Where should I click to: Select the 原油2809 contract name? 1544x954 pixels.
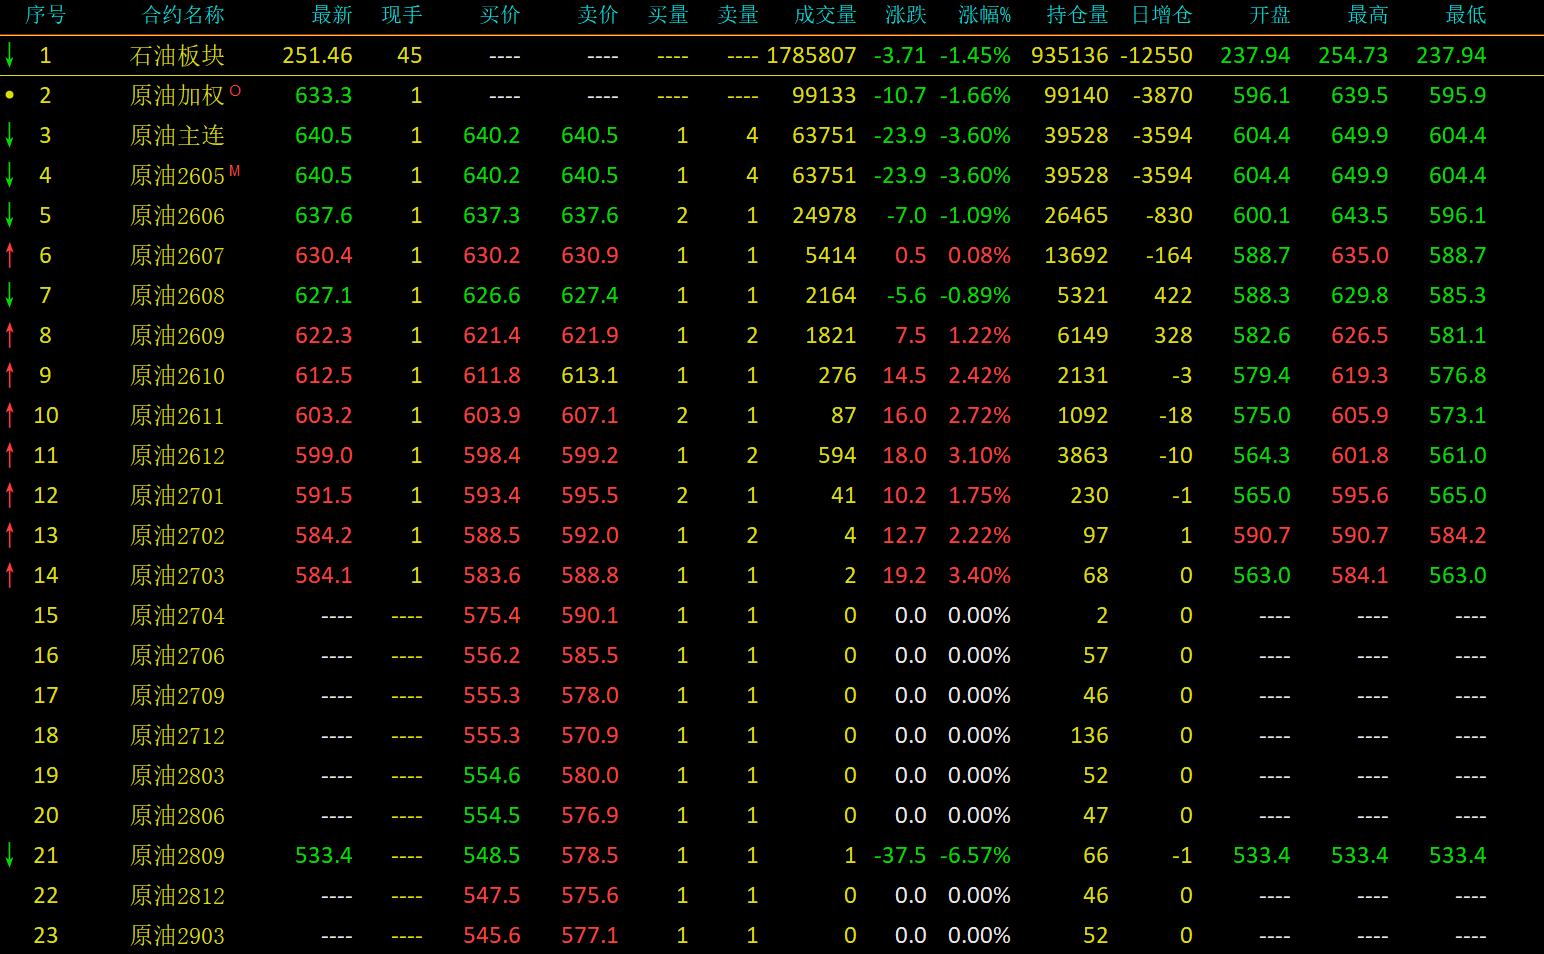coord(177,856)
